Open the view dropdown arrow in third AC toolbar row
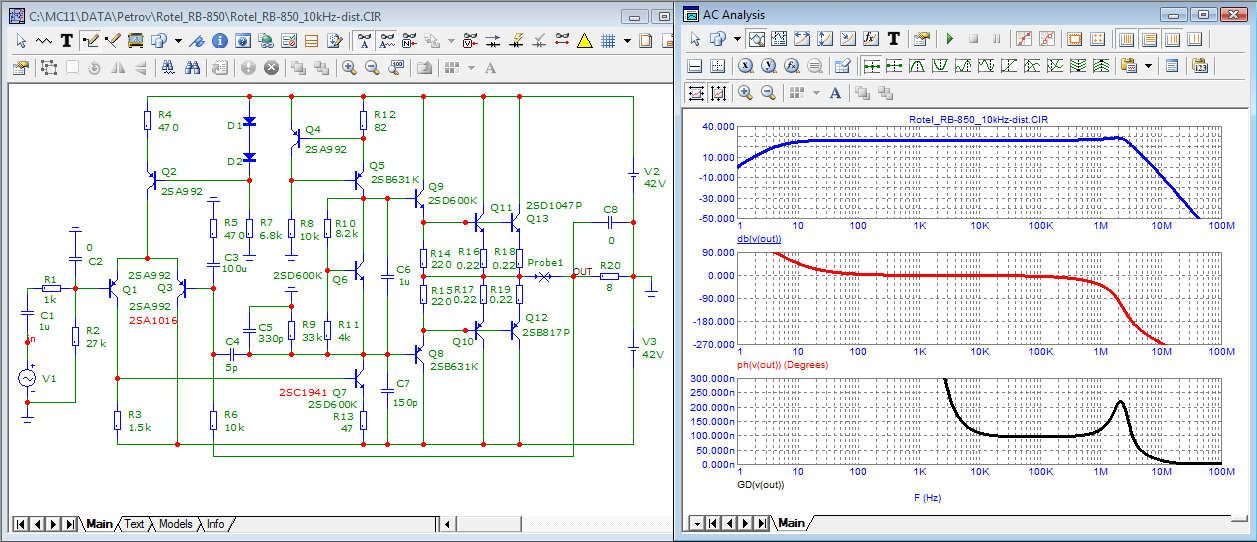Screen dimensions: 1257x542 coord(816,92)
